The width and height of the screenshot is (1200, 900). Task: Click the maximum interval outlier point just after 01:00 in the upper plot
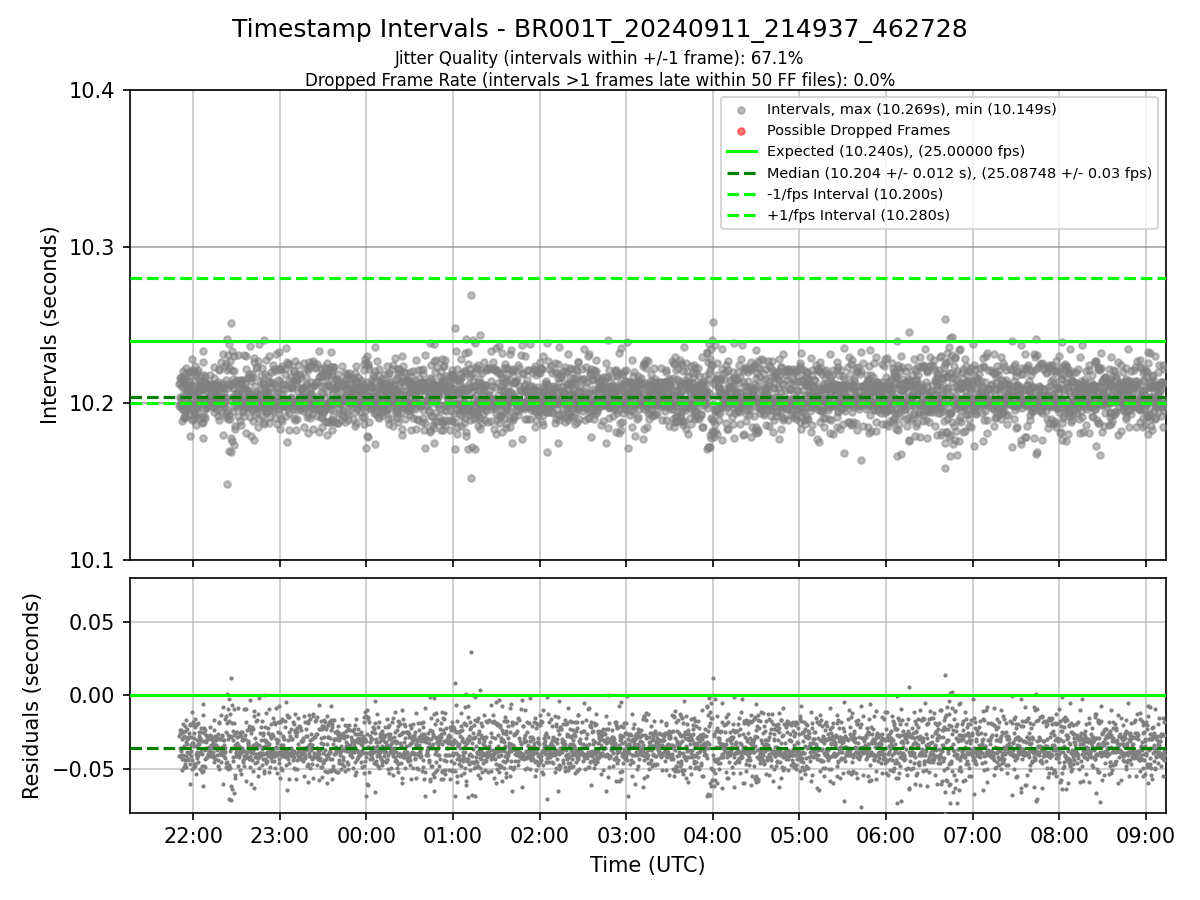tap(471, 295)
